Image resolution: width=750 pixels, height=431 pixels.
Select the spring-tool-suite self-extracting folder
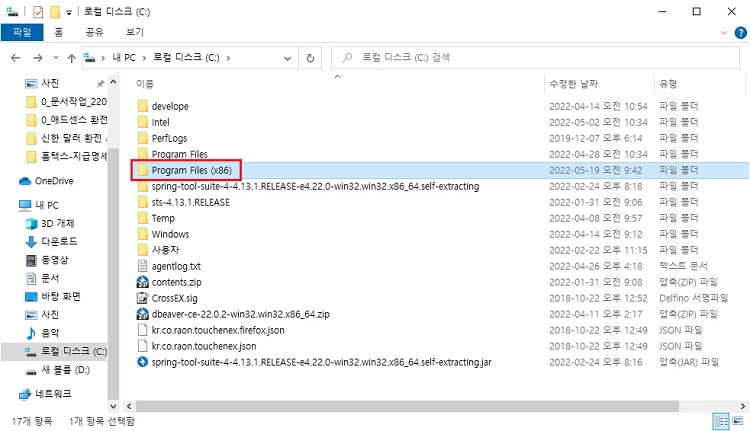click(315, 186)
